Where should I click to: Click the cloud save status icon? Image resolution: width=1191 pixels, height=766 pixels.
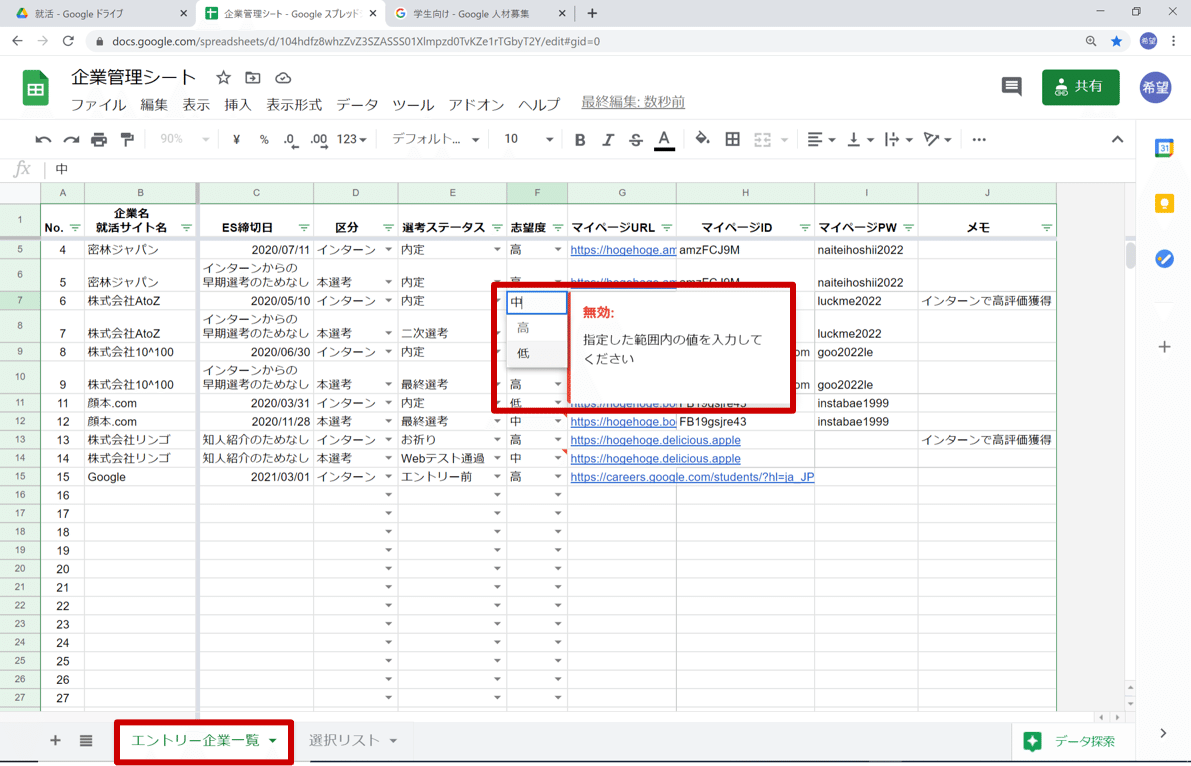click(283, 78)
